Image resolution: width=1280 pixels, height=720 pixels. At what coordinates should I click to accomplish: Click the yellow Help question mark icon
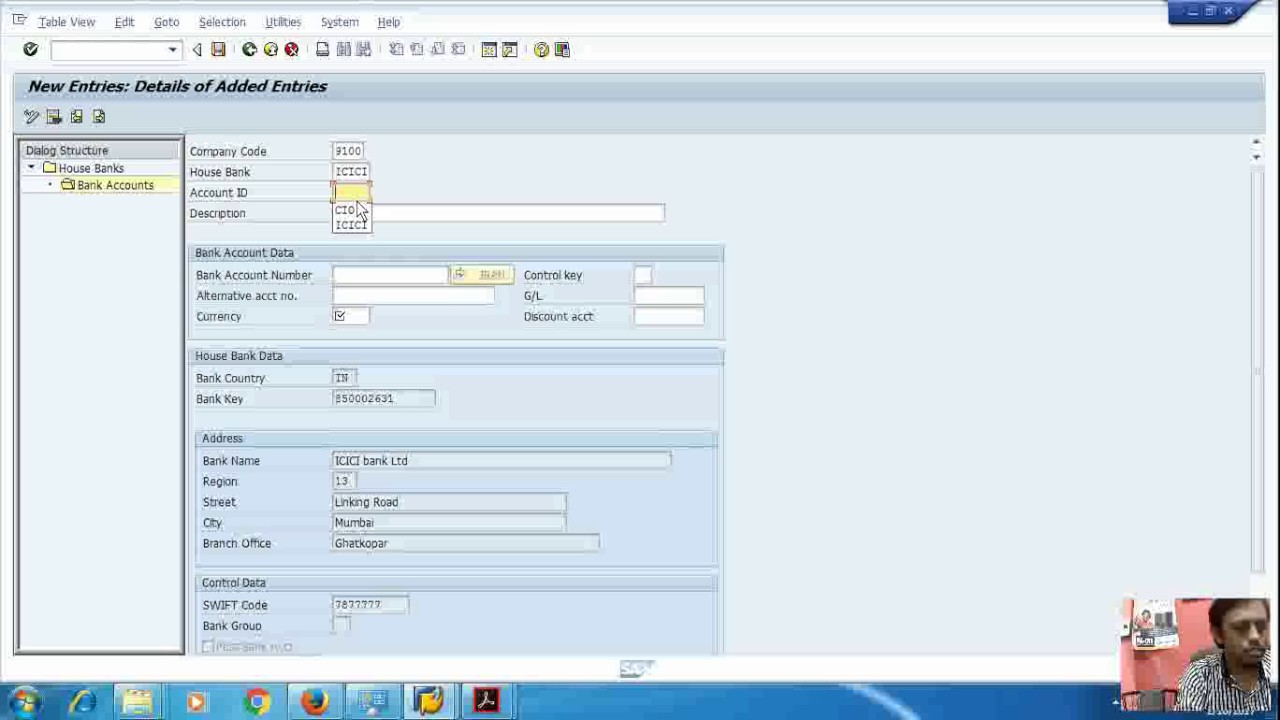coord(541,49)
